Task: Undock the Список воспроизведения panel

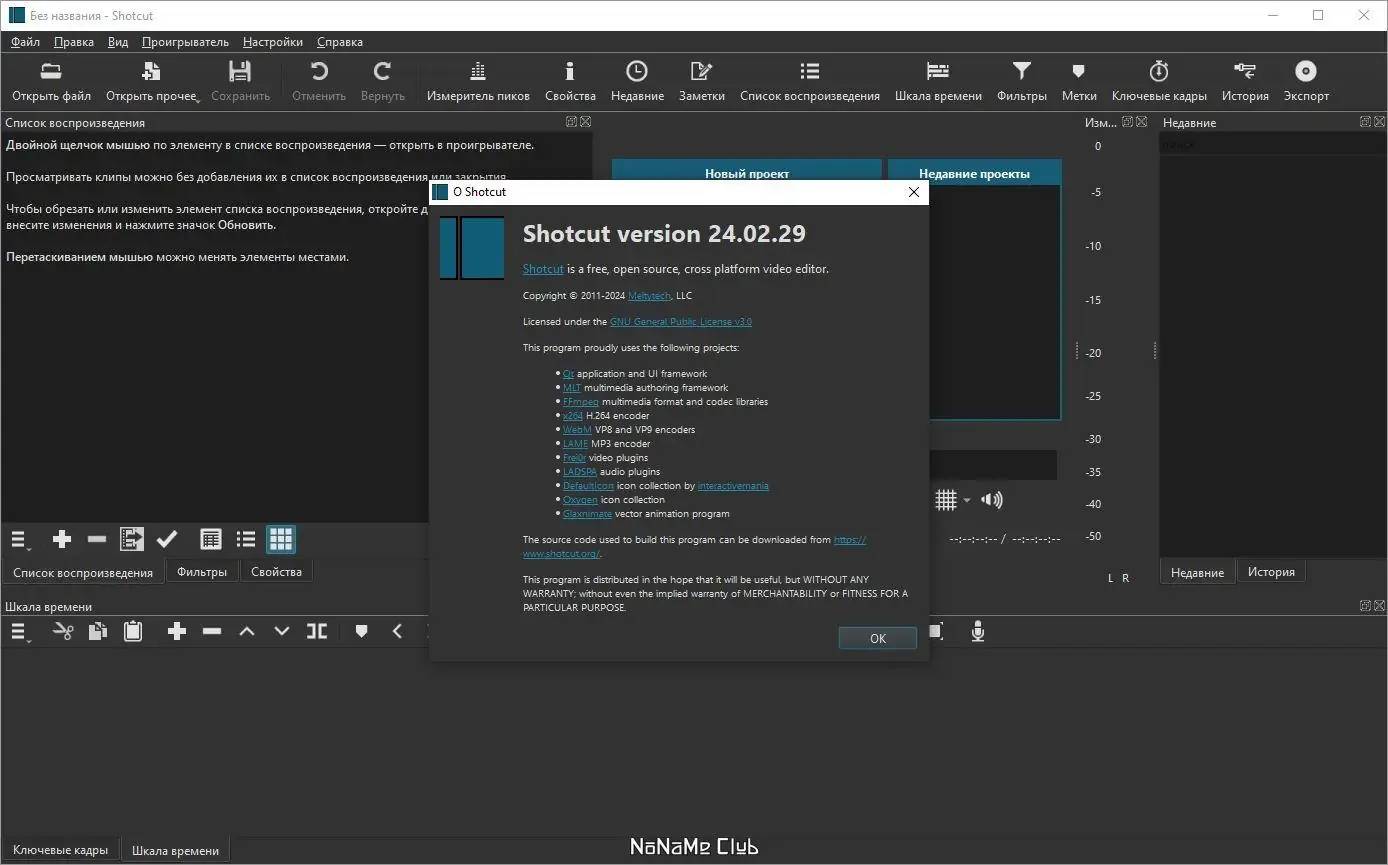Action: [570, 122]
